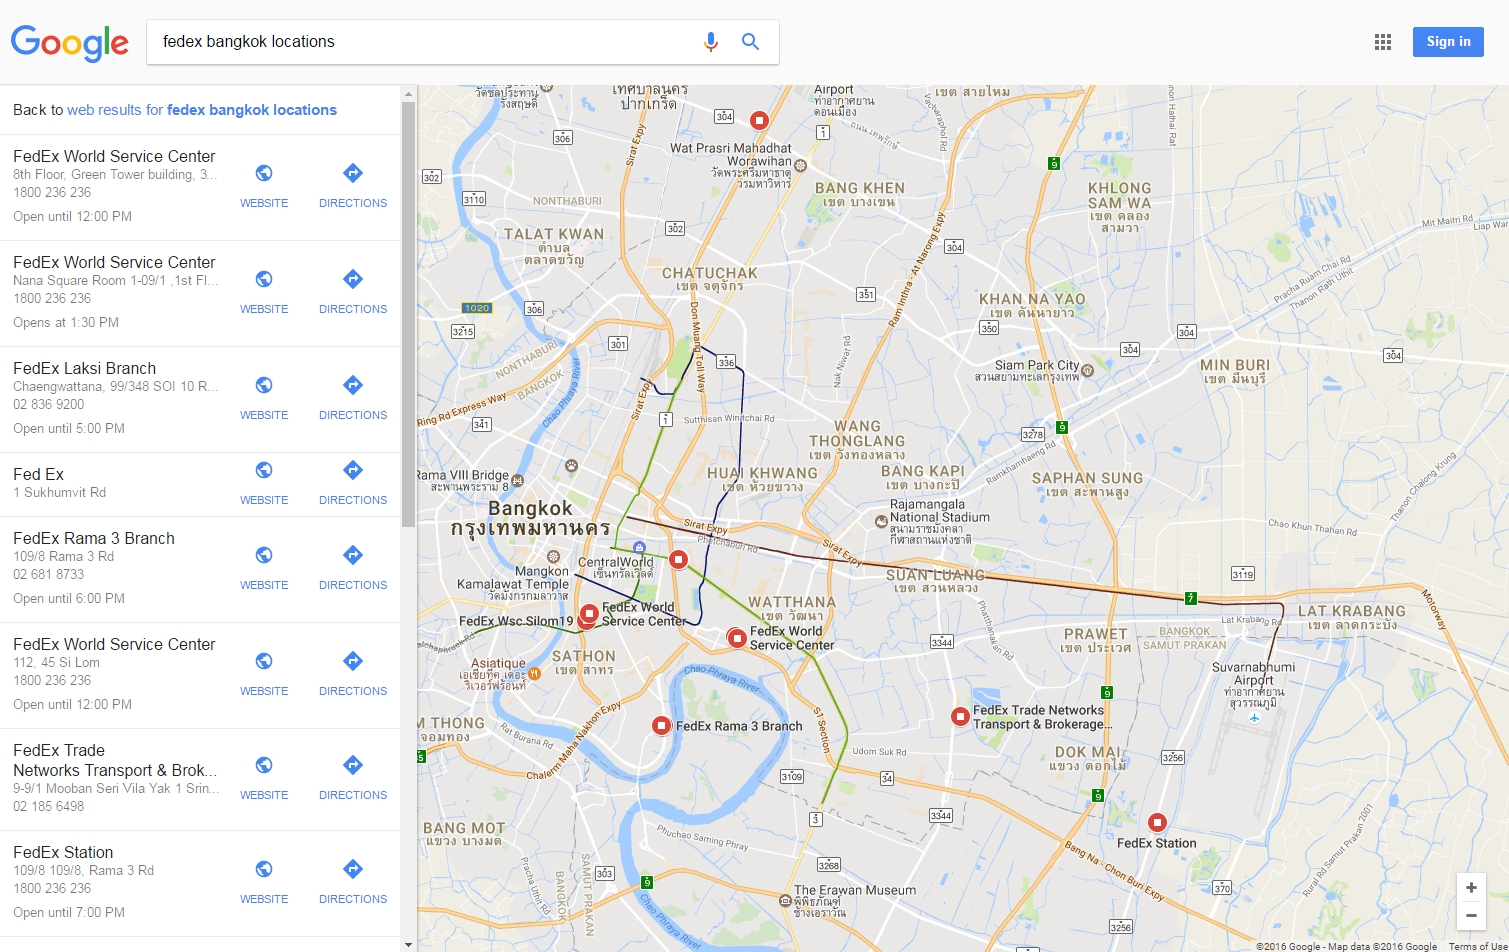Viewport: 1509px width, 952px height.
Task: Open Terms of Use map link
Action: (1477, 946)
